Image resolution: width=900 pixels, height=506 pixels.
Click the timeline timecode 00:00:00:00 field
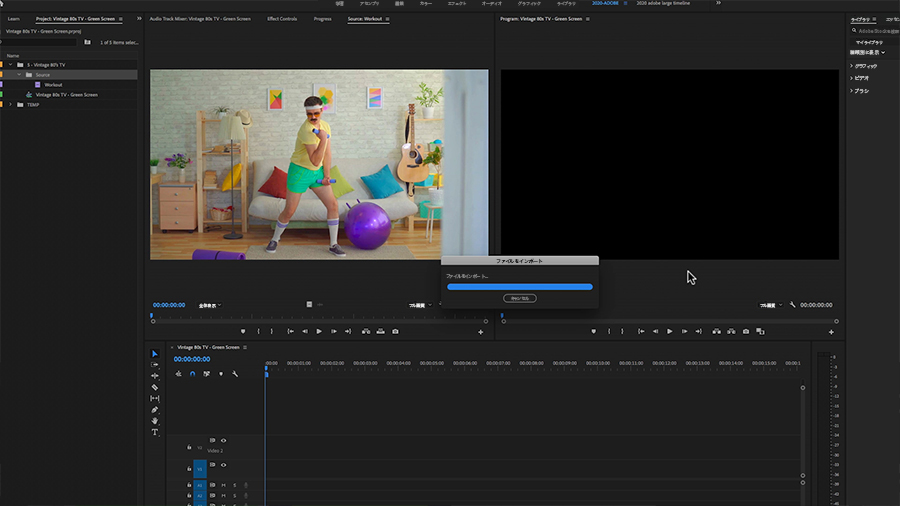tap(192, 359)
